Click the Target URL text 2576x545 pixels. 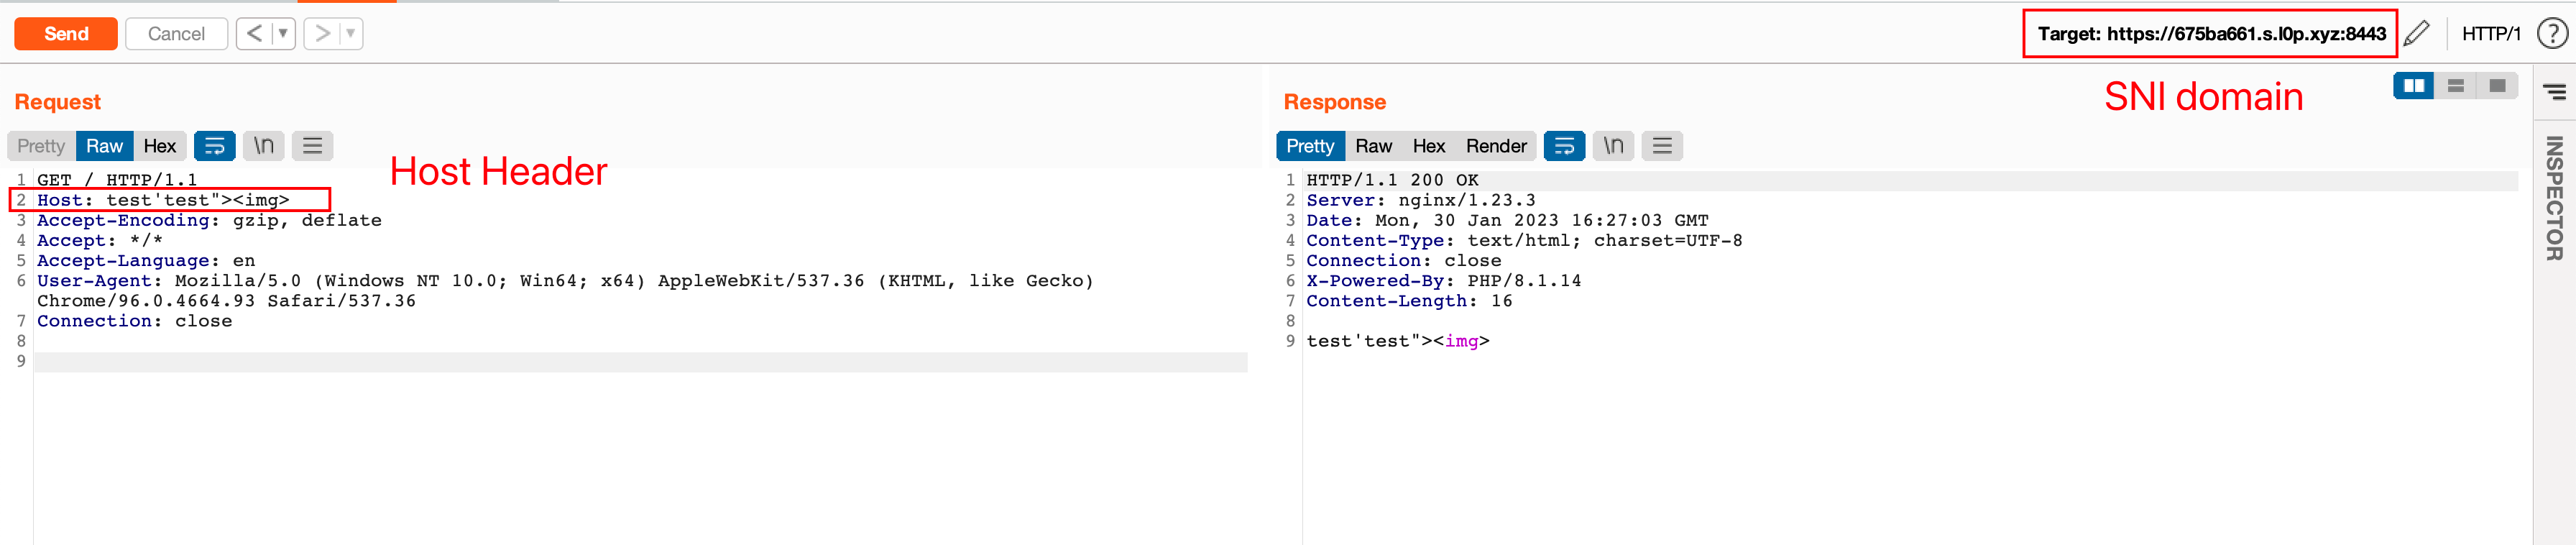(x=2211, y=34)
